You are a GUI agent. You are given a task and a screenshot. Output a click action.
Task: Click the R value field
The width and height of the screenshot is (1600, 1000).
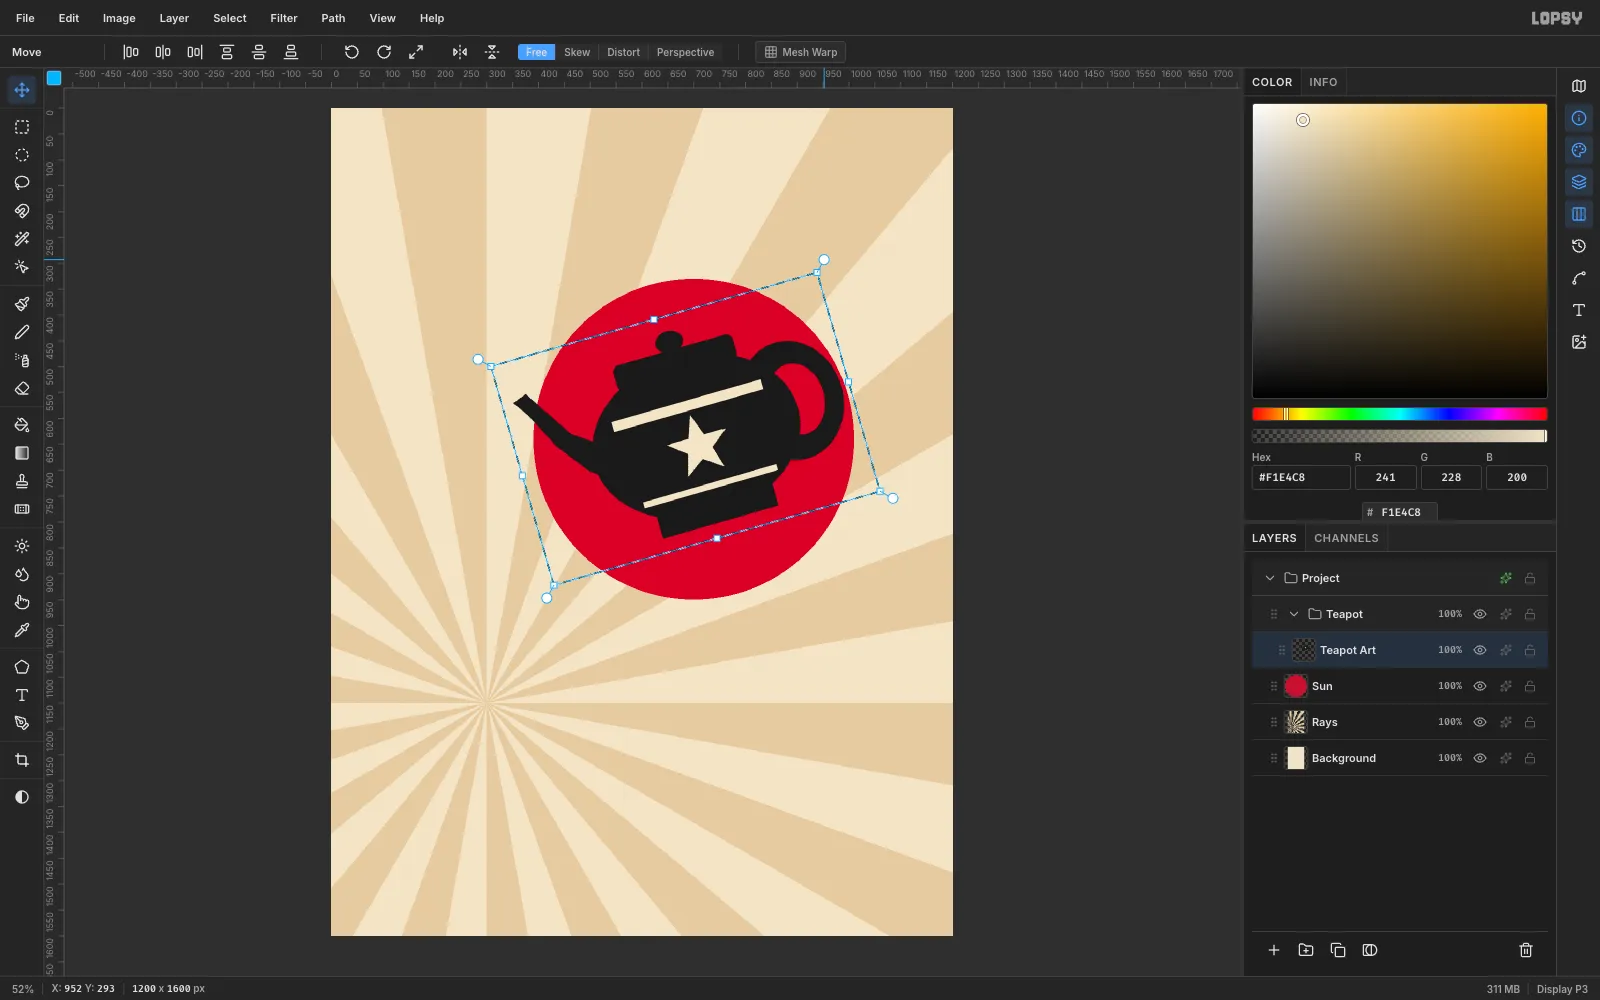coord(1385,477)
